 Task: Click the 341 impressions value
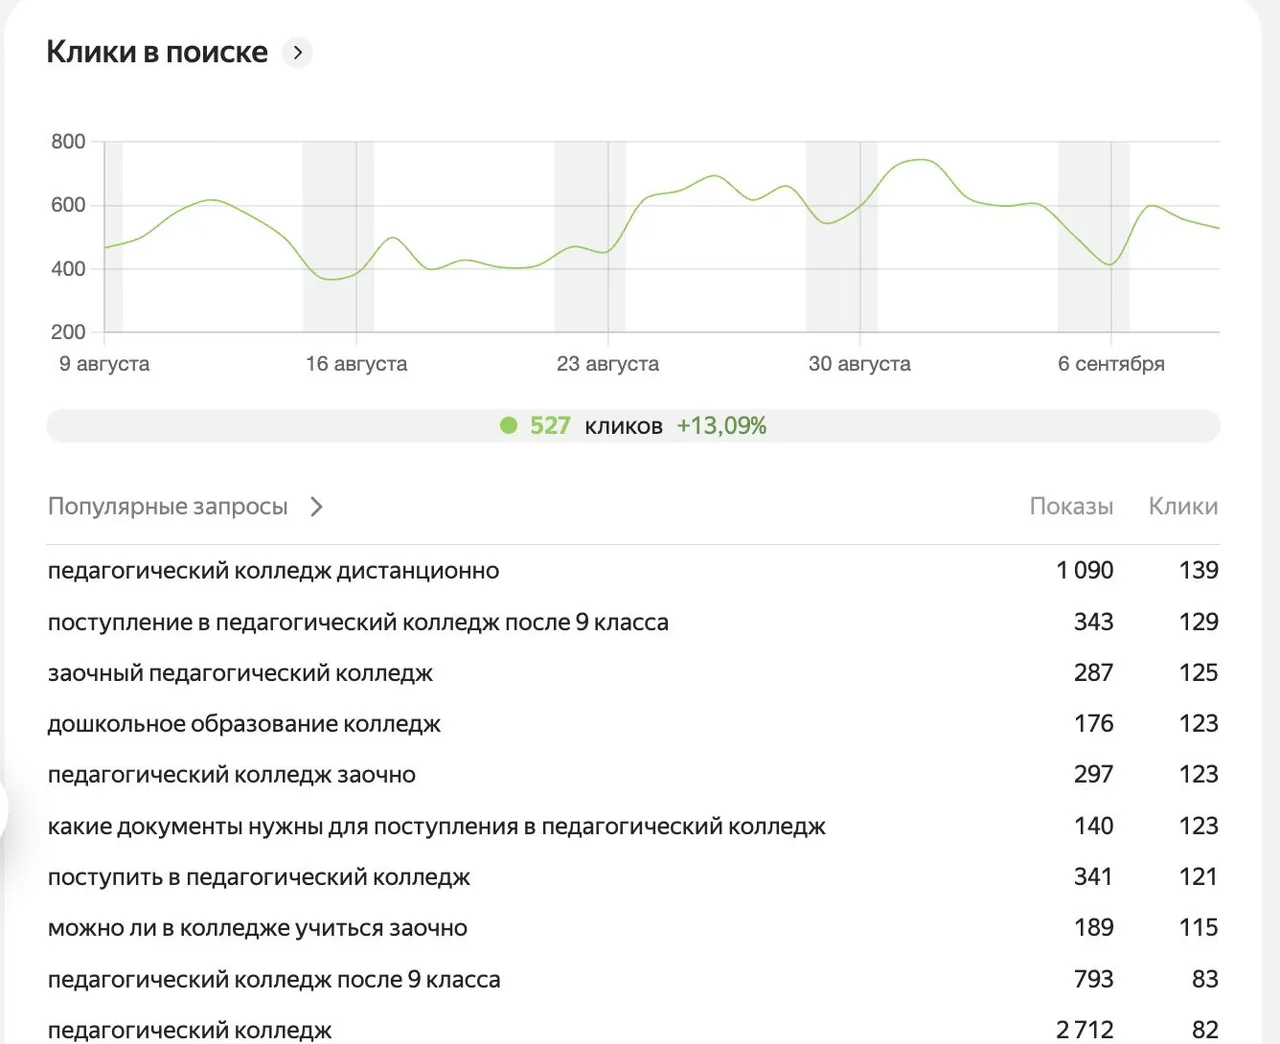[x=1094, y=877]
